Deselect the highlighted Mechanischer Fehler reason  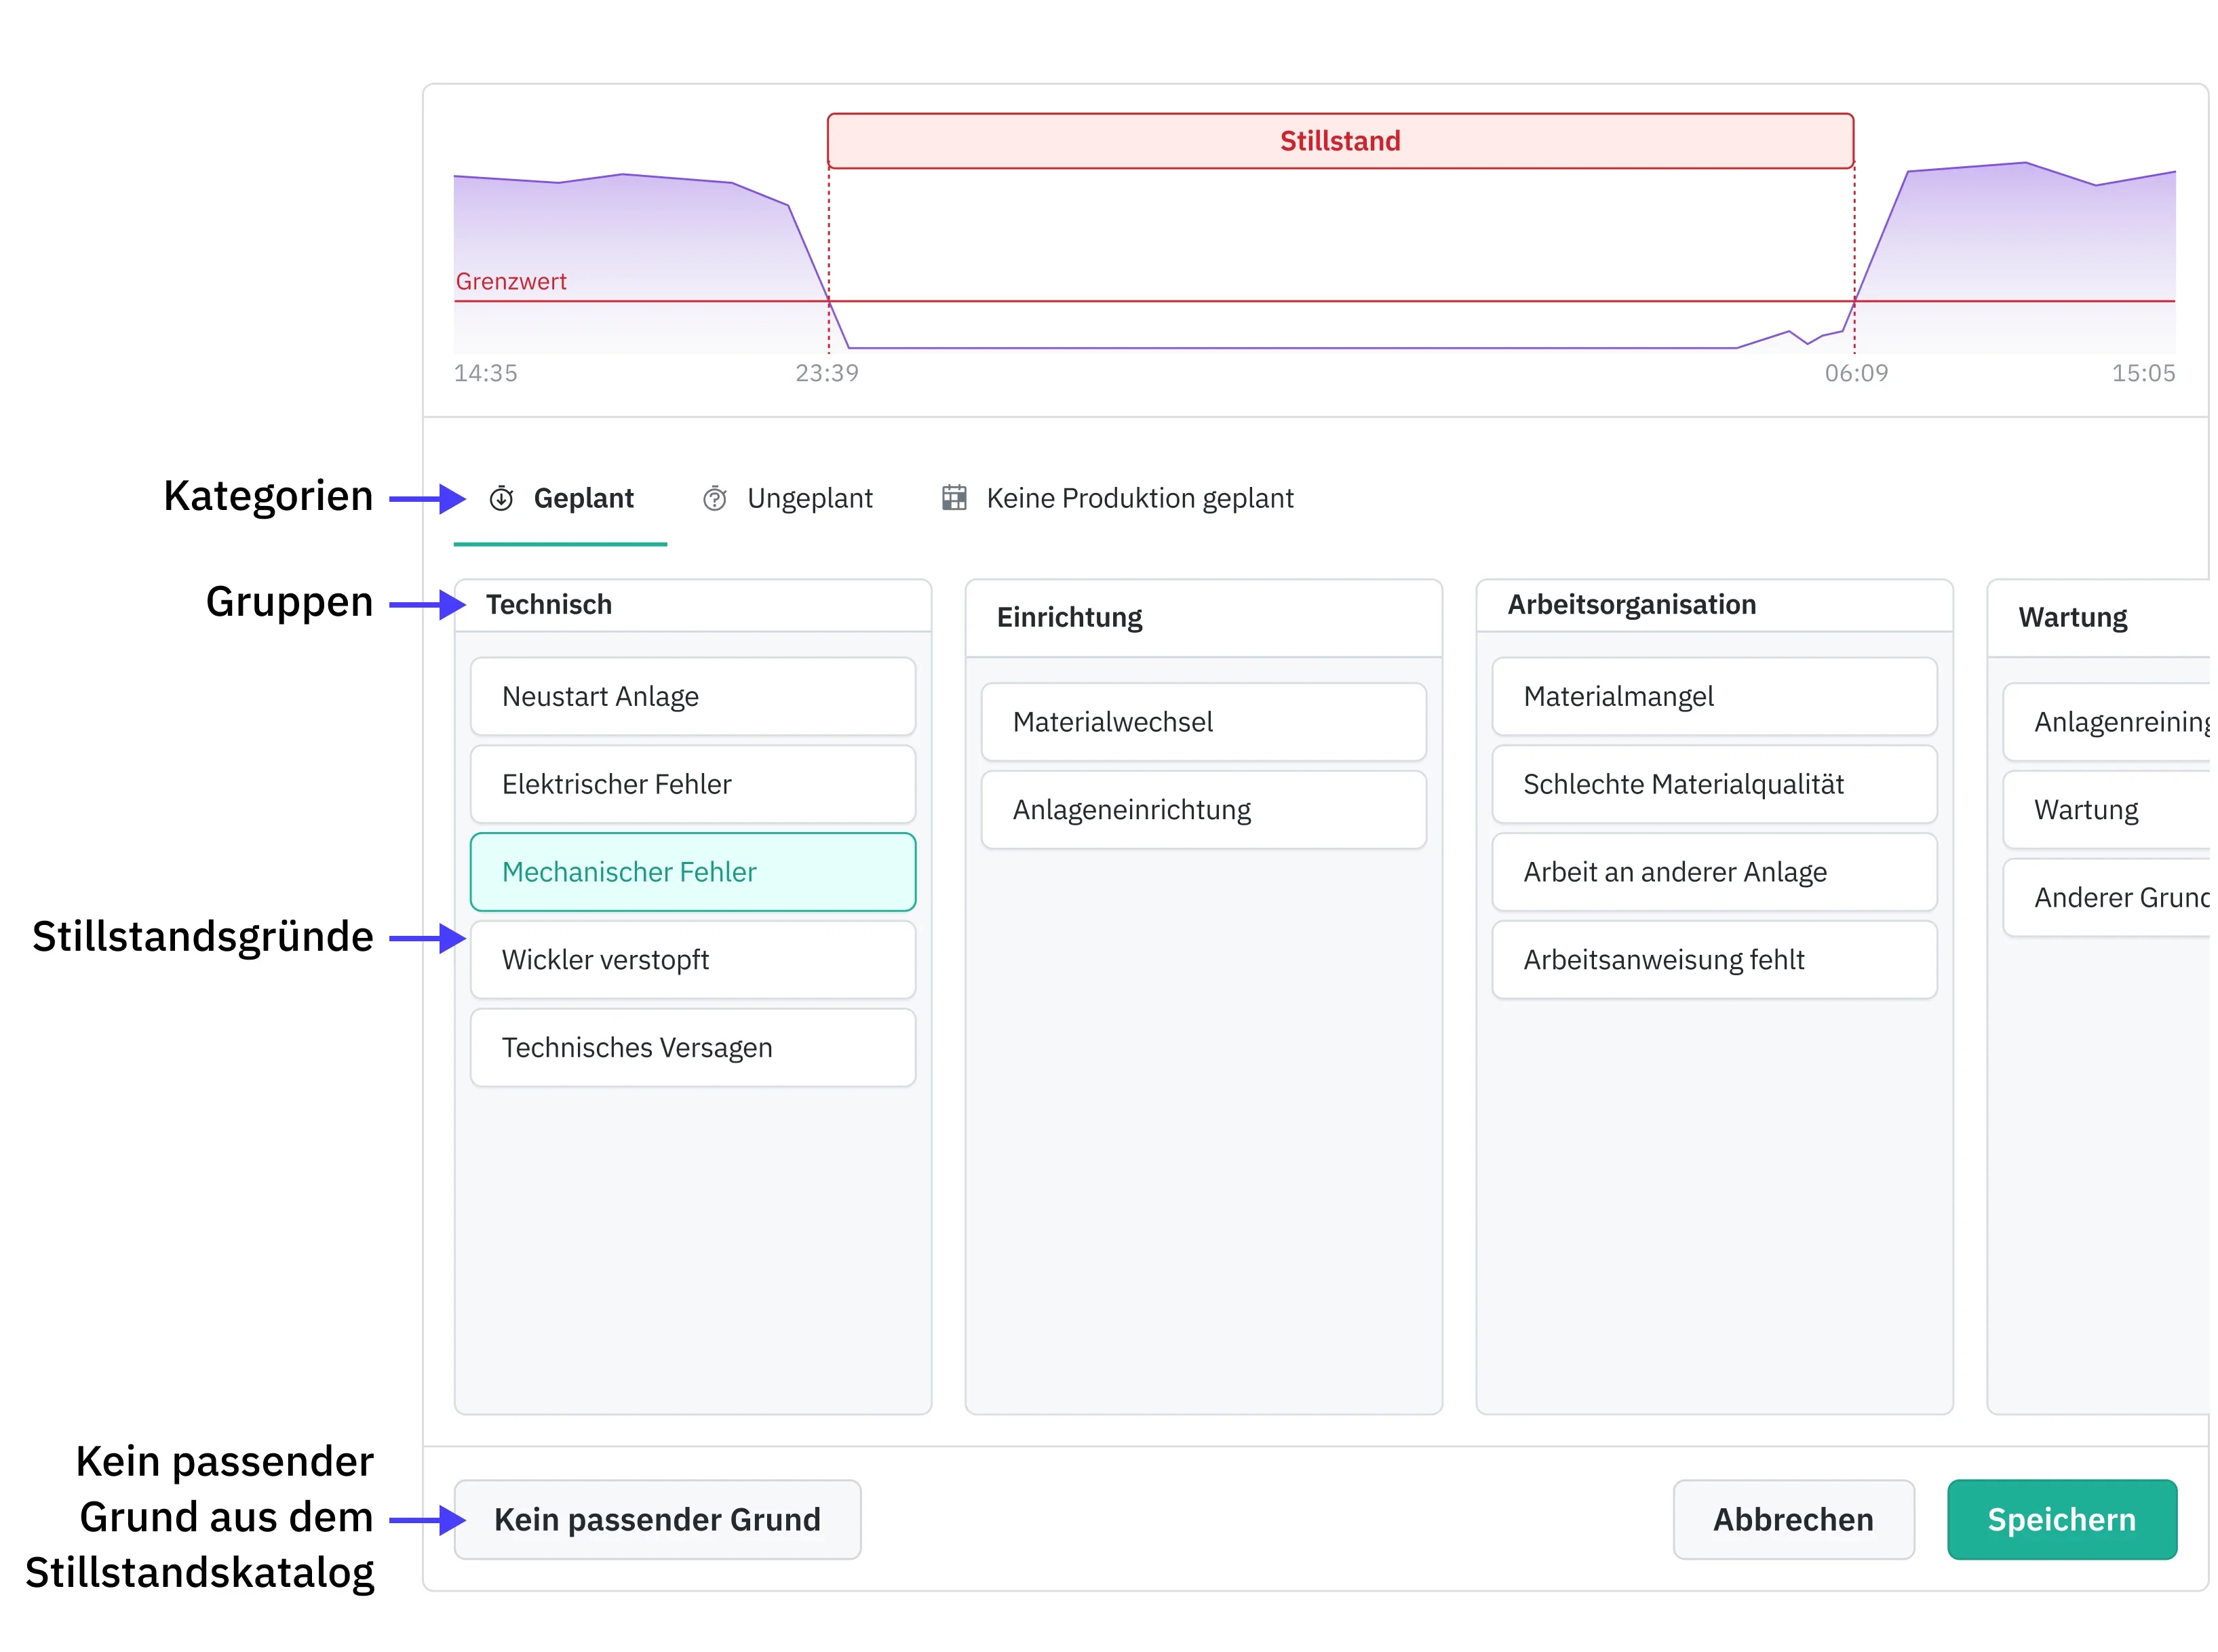coord(692,872)
